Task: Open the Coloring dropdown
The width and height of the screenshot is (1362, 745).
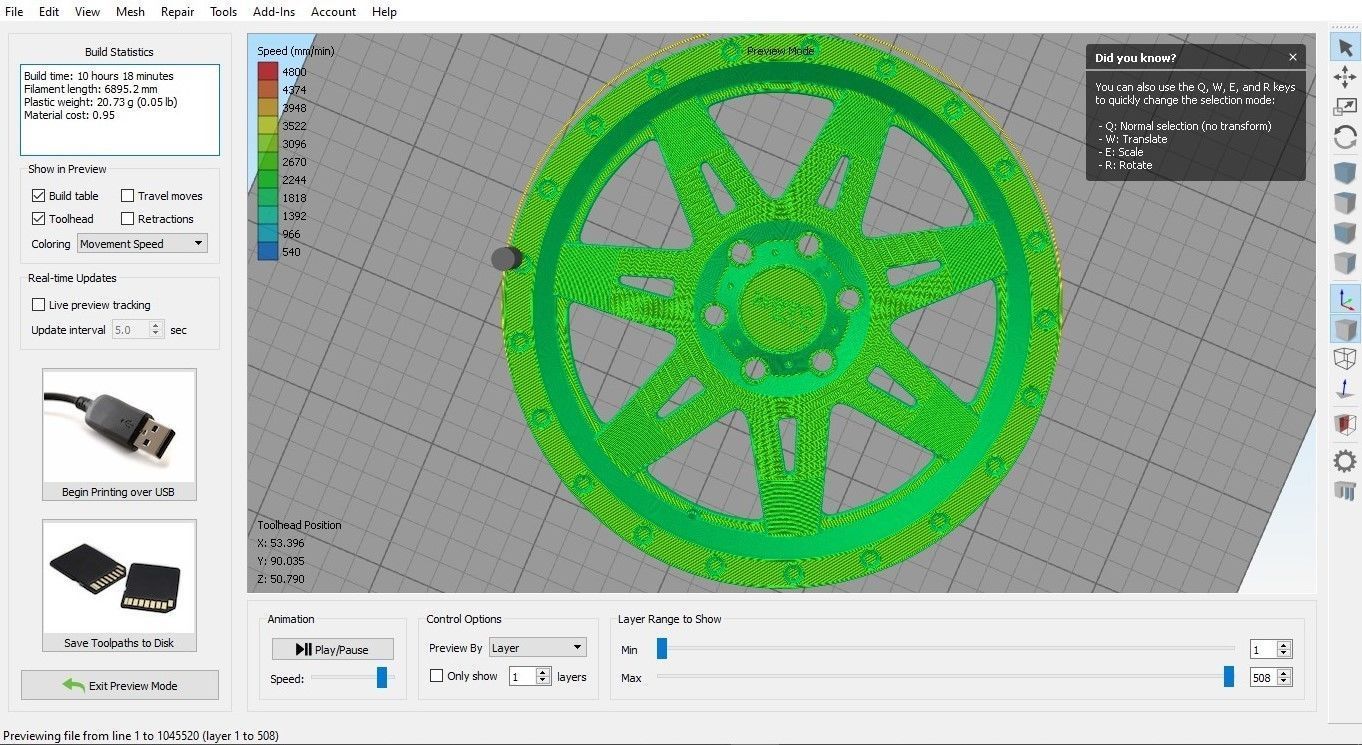Action: (x=142, y=243)
